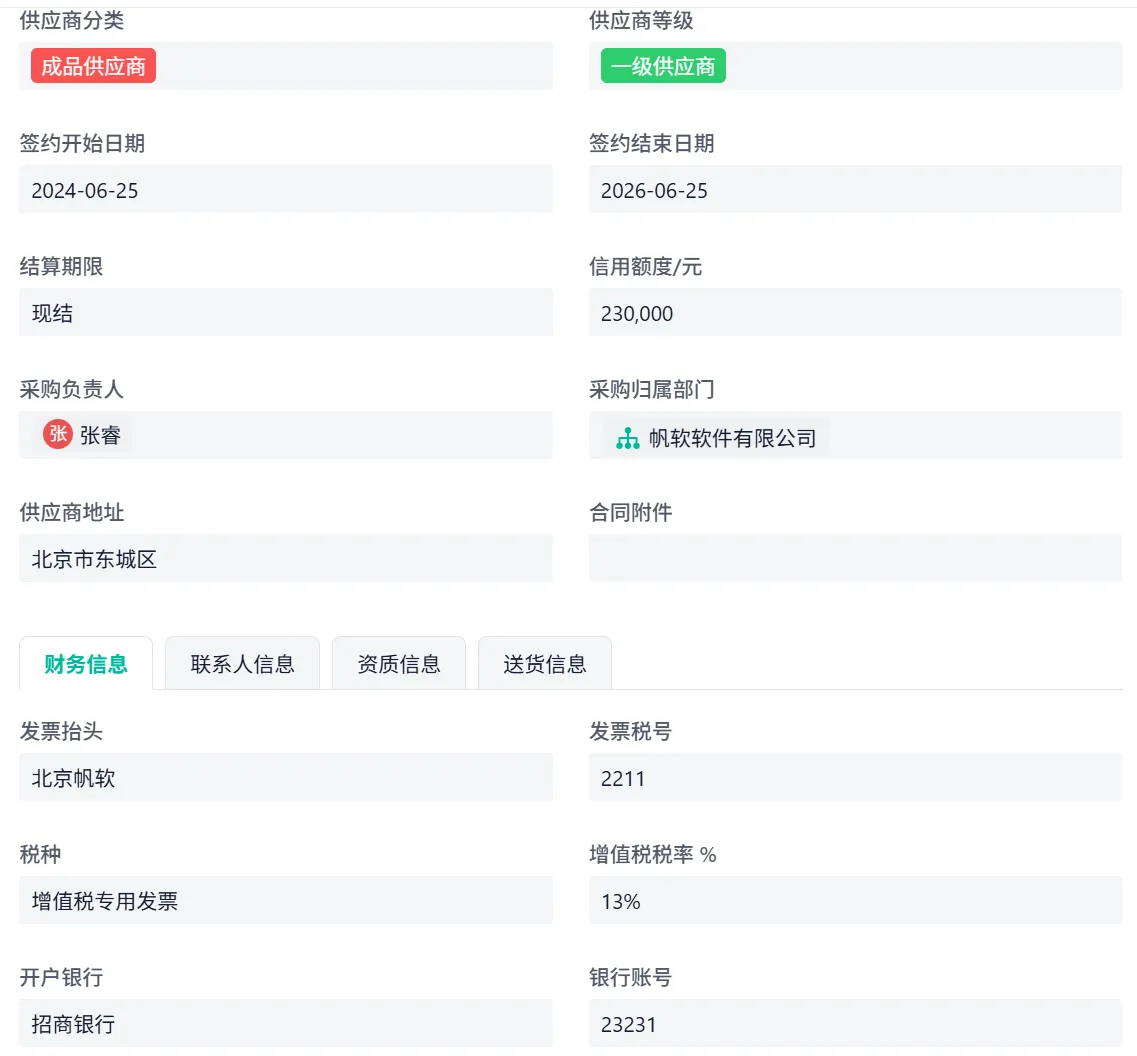Click the 采购归属部门 label
Image resolution: width=1137 pixels, height=1056 pixels.
click(651, 389)
